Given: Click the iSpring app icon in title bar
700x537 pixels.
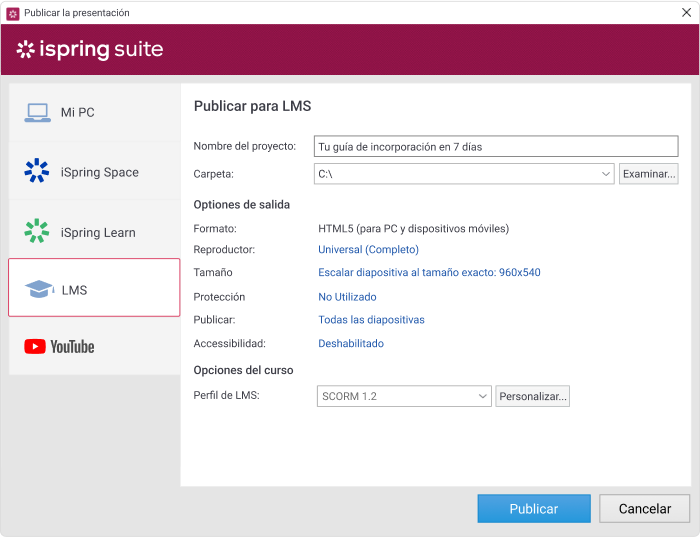Looking at the screenshot, I should 13,13.
